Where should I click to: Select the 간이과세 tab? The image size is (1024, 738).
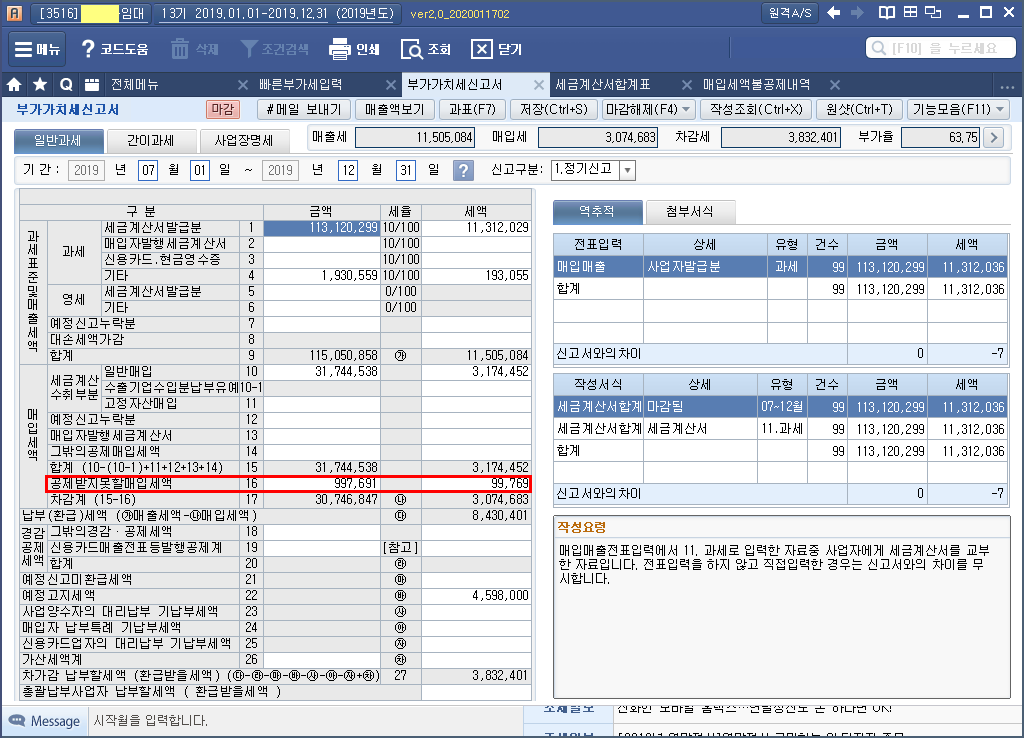click(x=151, y=140)
